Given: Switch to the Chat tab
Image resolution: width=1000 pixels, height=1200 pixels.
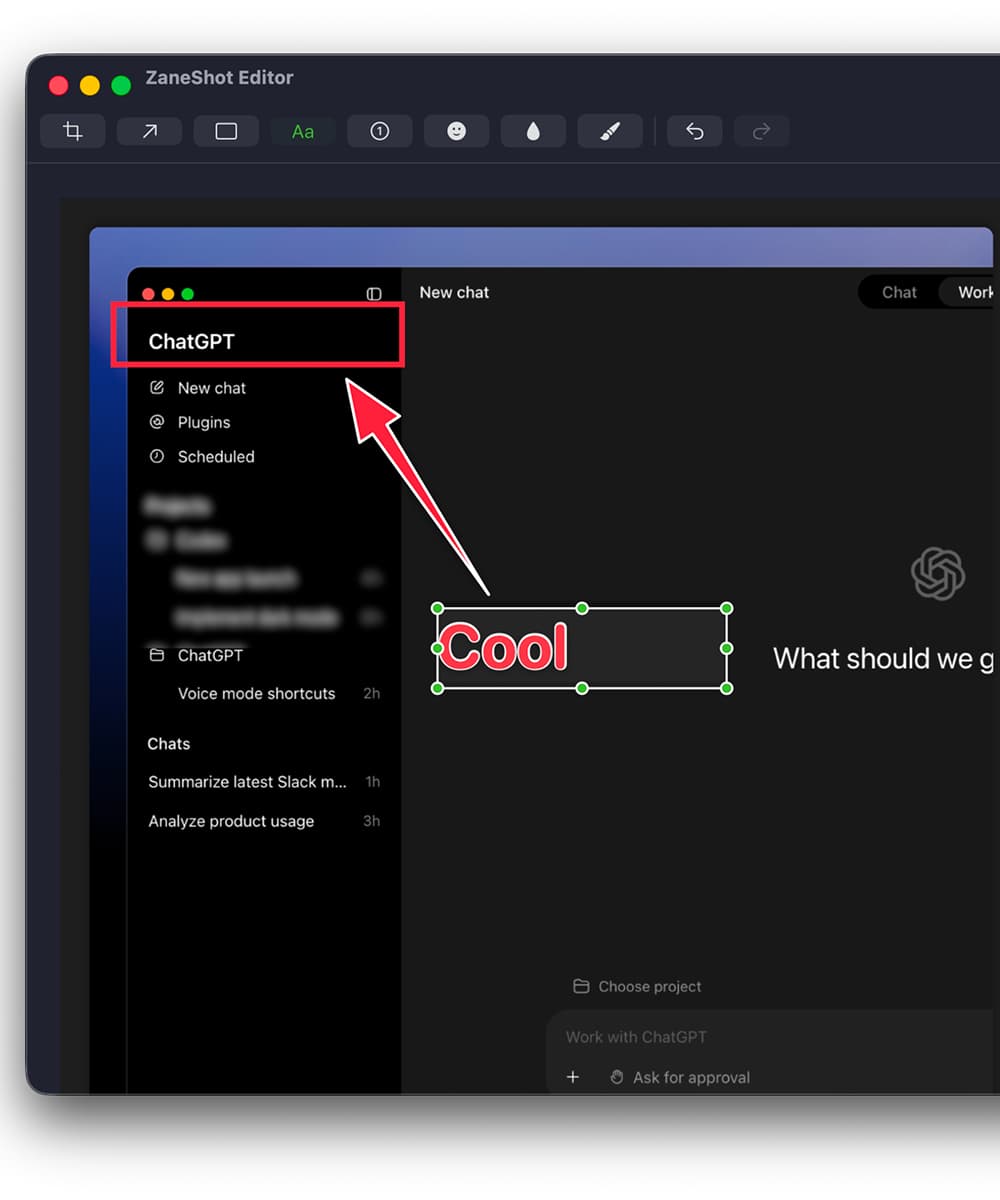Looking at the screenshot, I should point(899,292).
